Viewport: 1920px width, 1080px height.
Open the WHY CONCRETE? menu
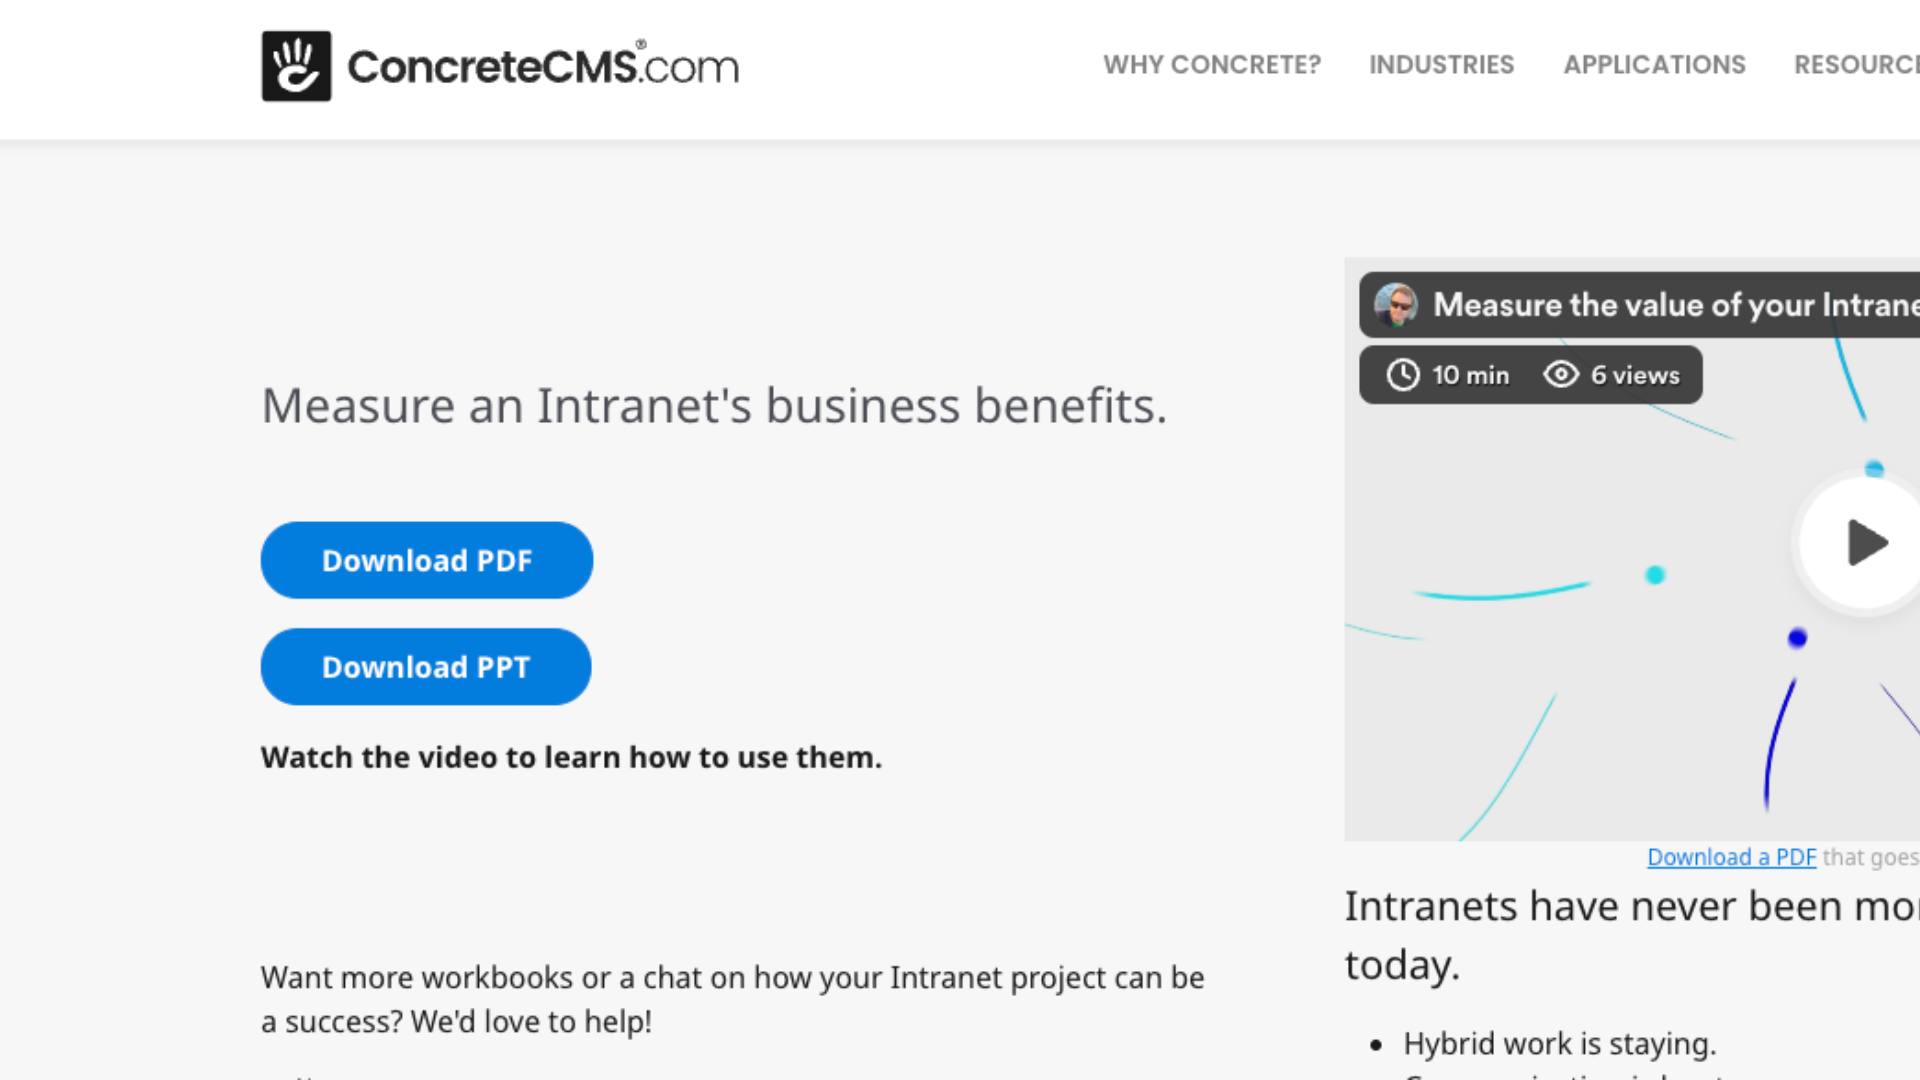(x=1211, y=65)
